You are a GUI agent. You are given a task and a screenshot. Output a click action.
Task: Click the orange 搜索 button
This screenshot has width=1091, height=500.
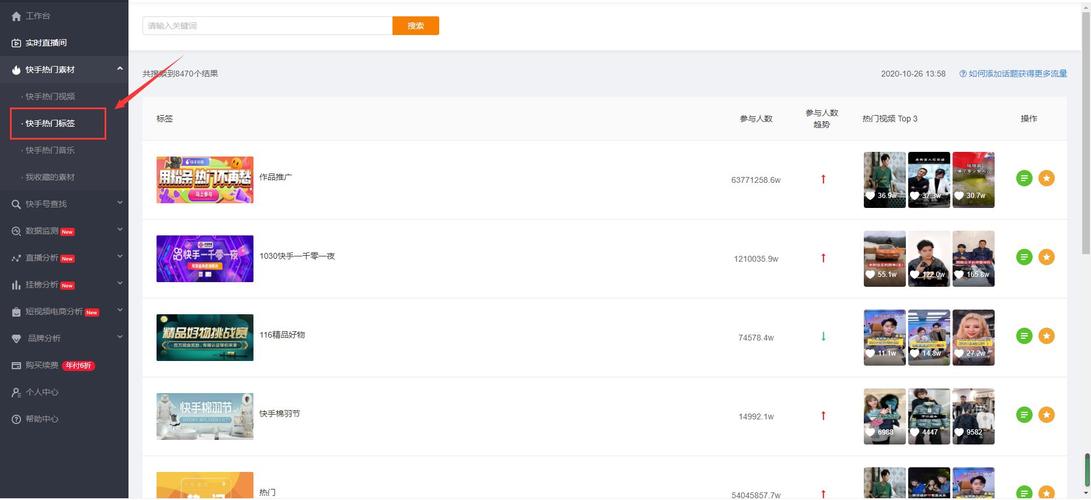tap(415, 26)
